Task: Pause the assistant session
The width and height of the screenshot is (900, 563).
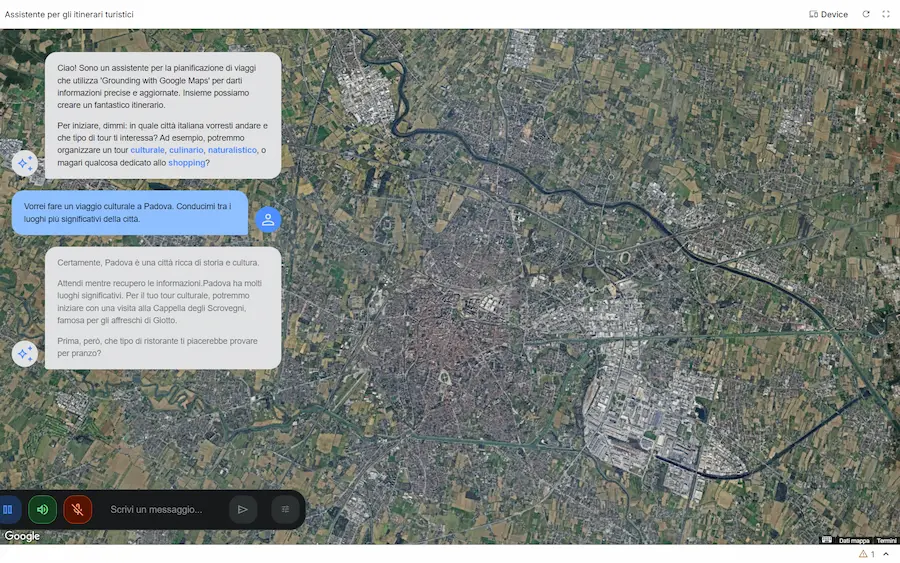Action: pos(8,509)
